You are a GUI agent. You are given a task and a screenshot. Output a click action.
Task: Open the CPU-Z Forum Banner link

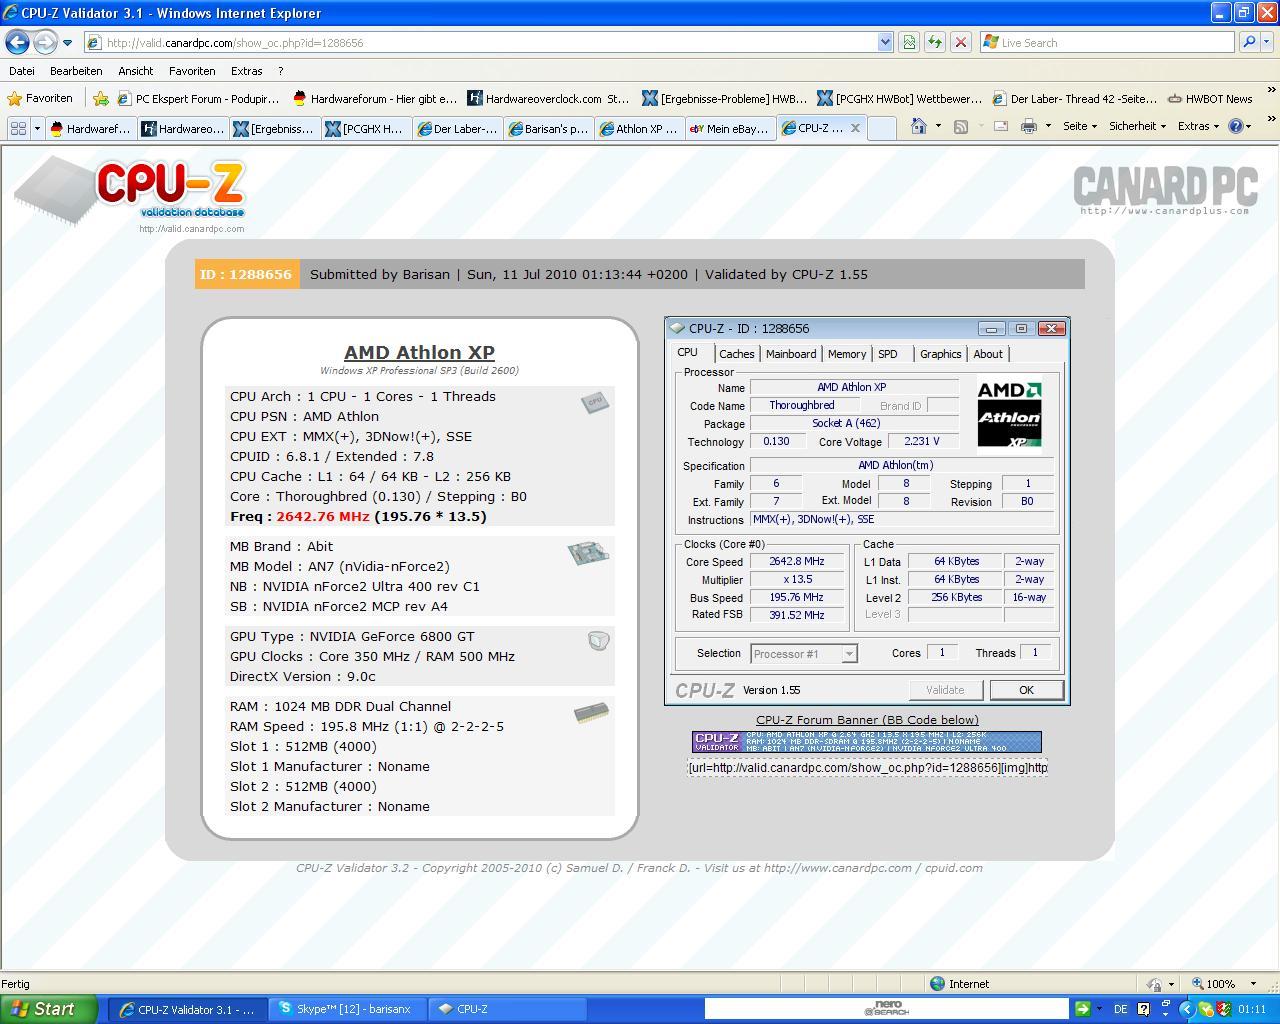point(867,720)
